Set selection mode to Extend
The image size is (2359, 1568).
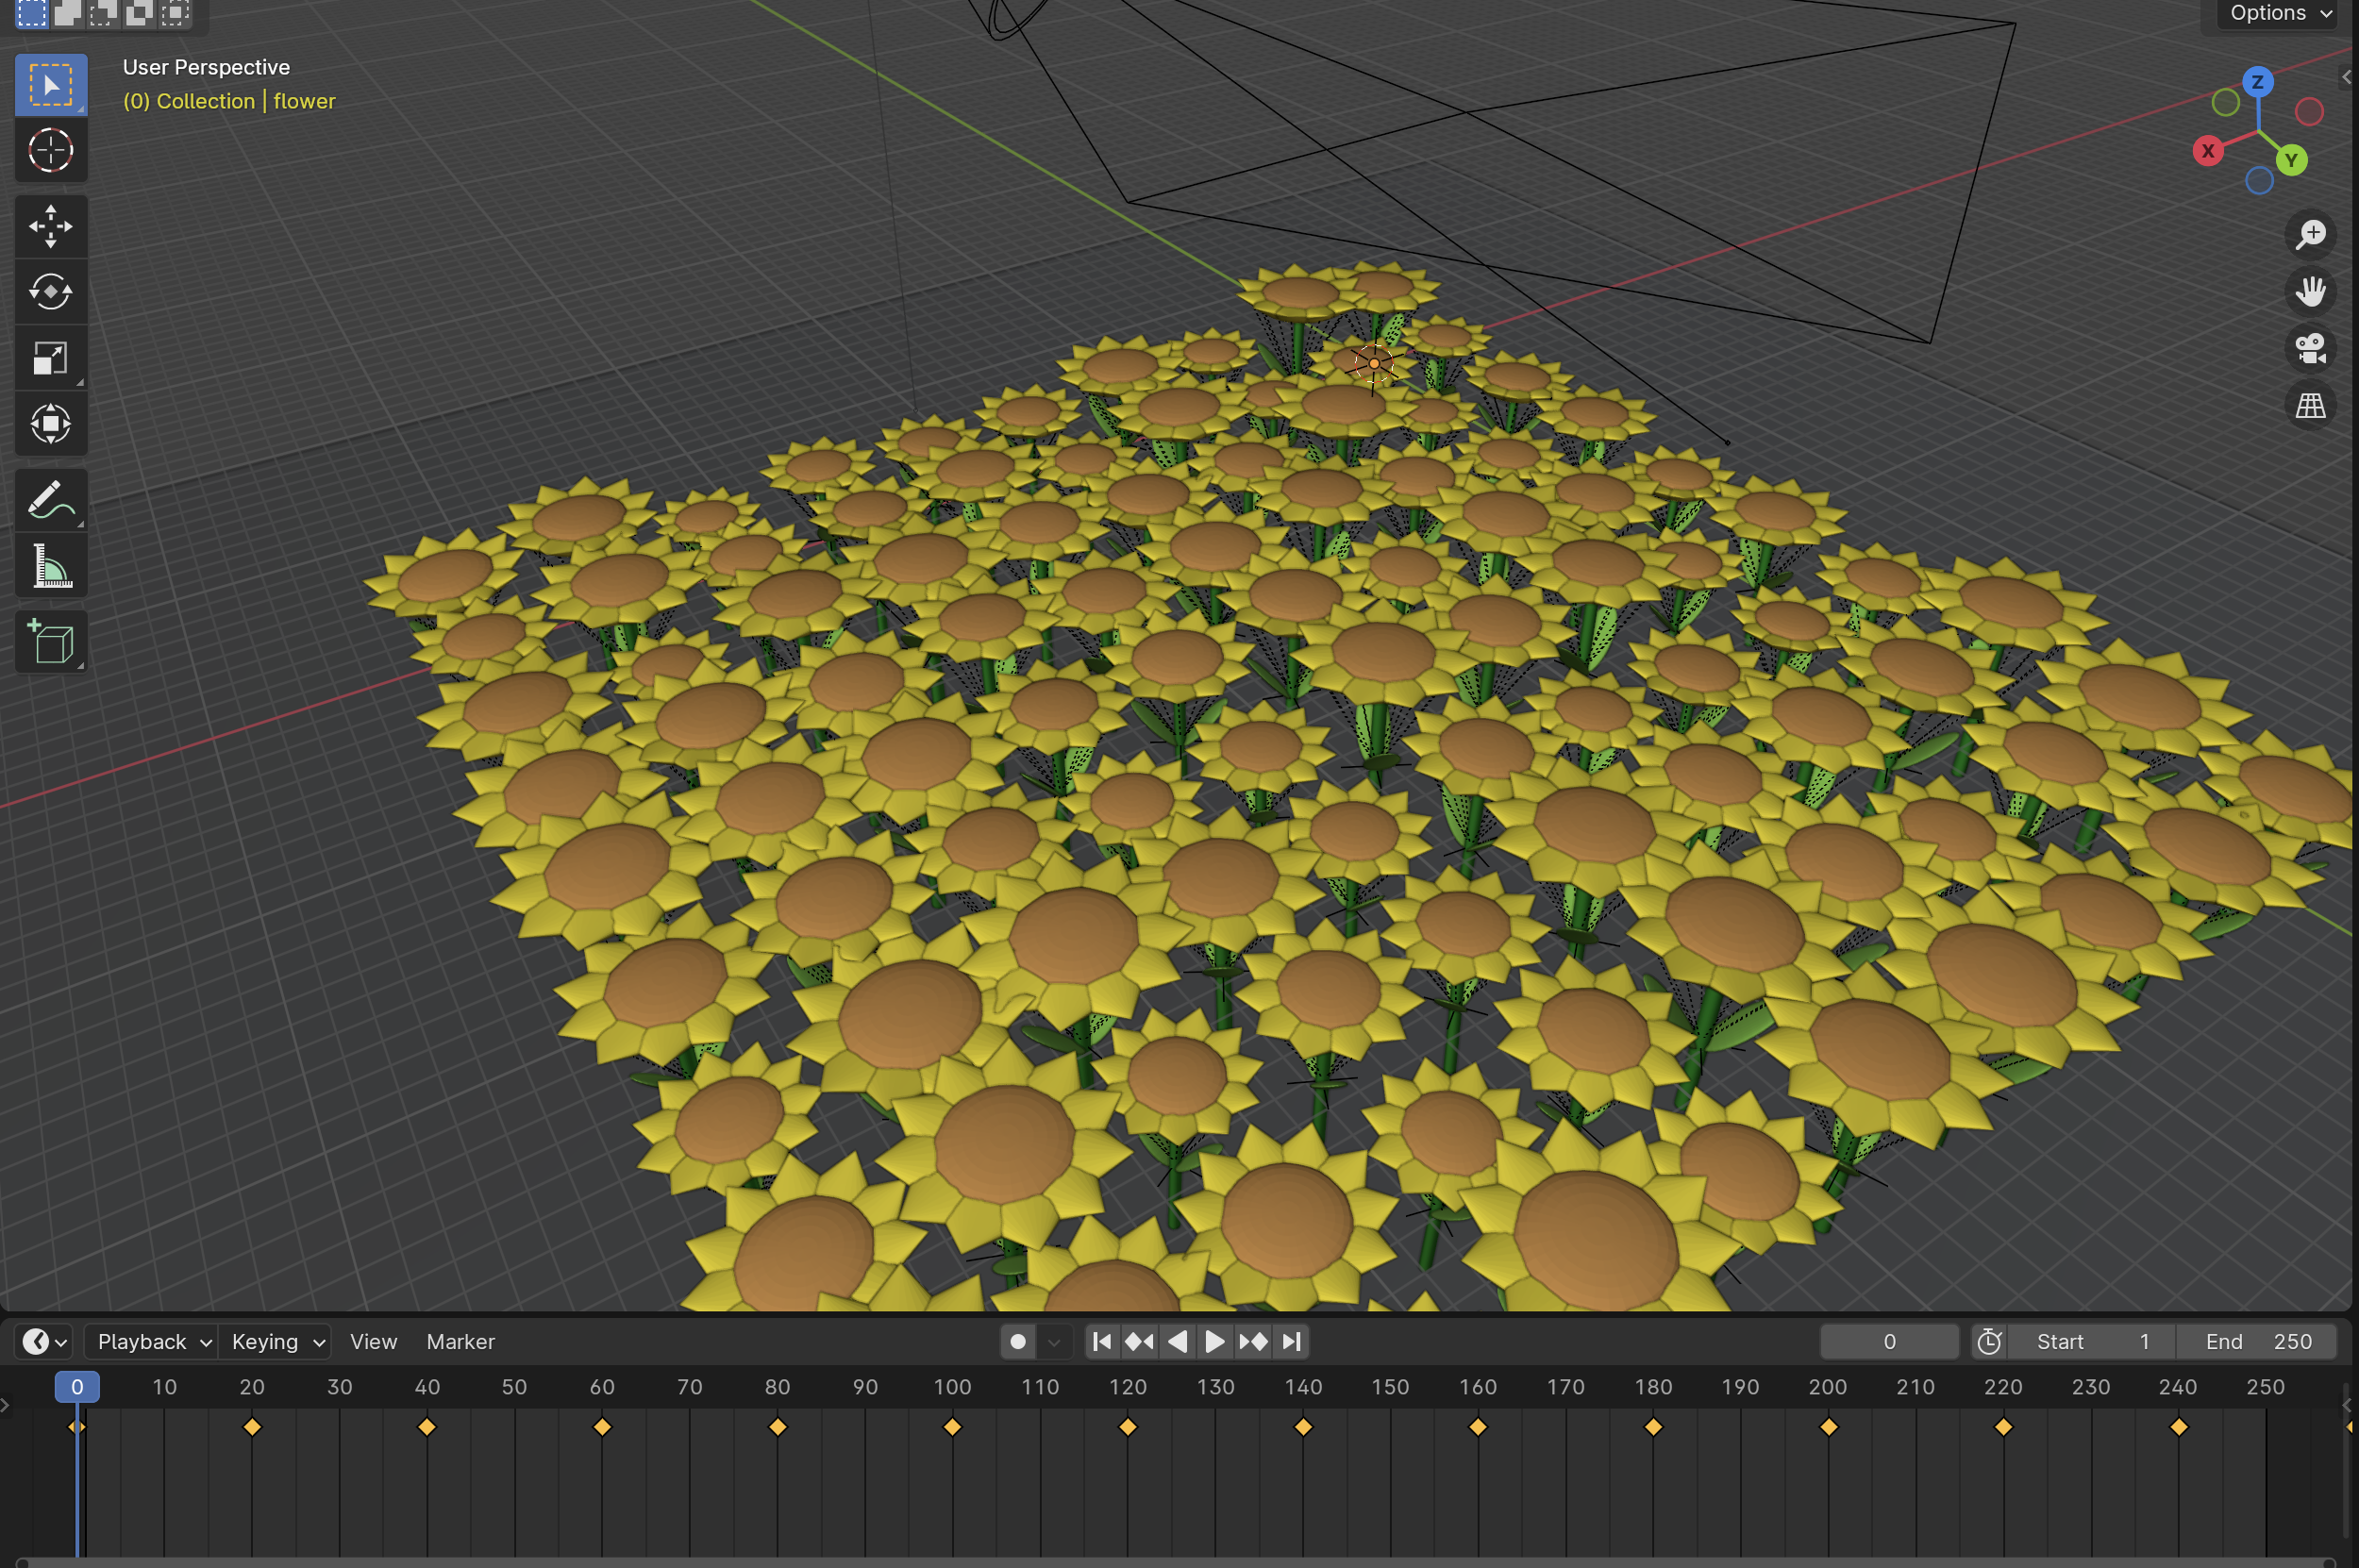pyautogui.click(x=68, y=13)
